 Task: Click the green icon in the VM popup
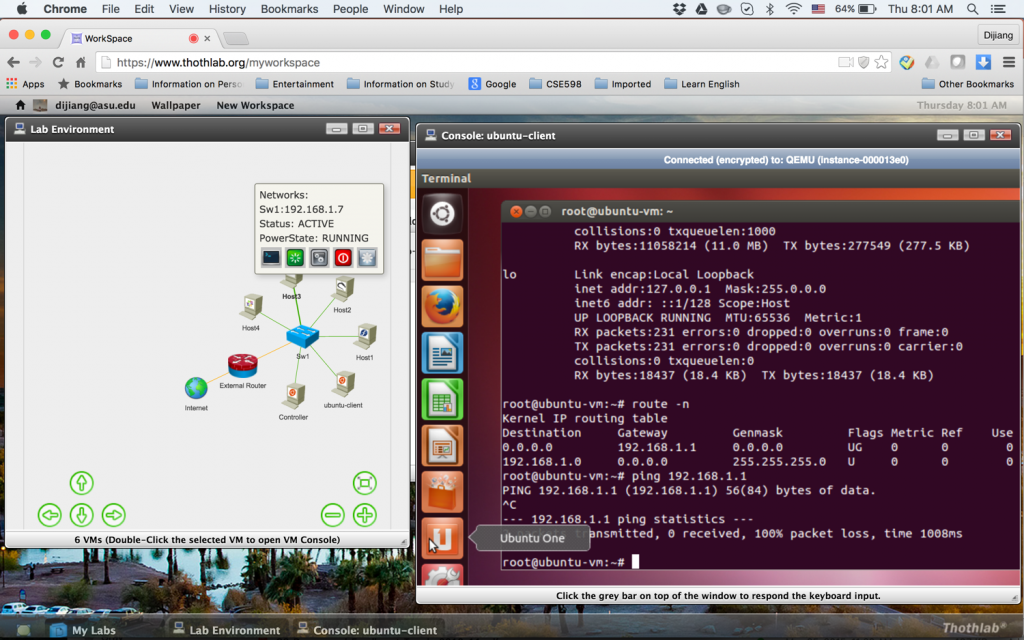pyautogui.click(x=295, y=257)
